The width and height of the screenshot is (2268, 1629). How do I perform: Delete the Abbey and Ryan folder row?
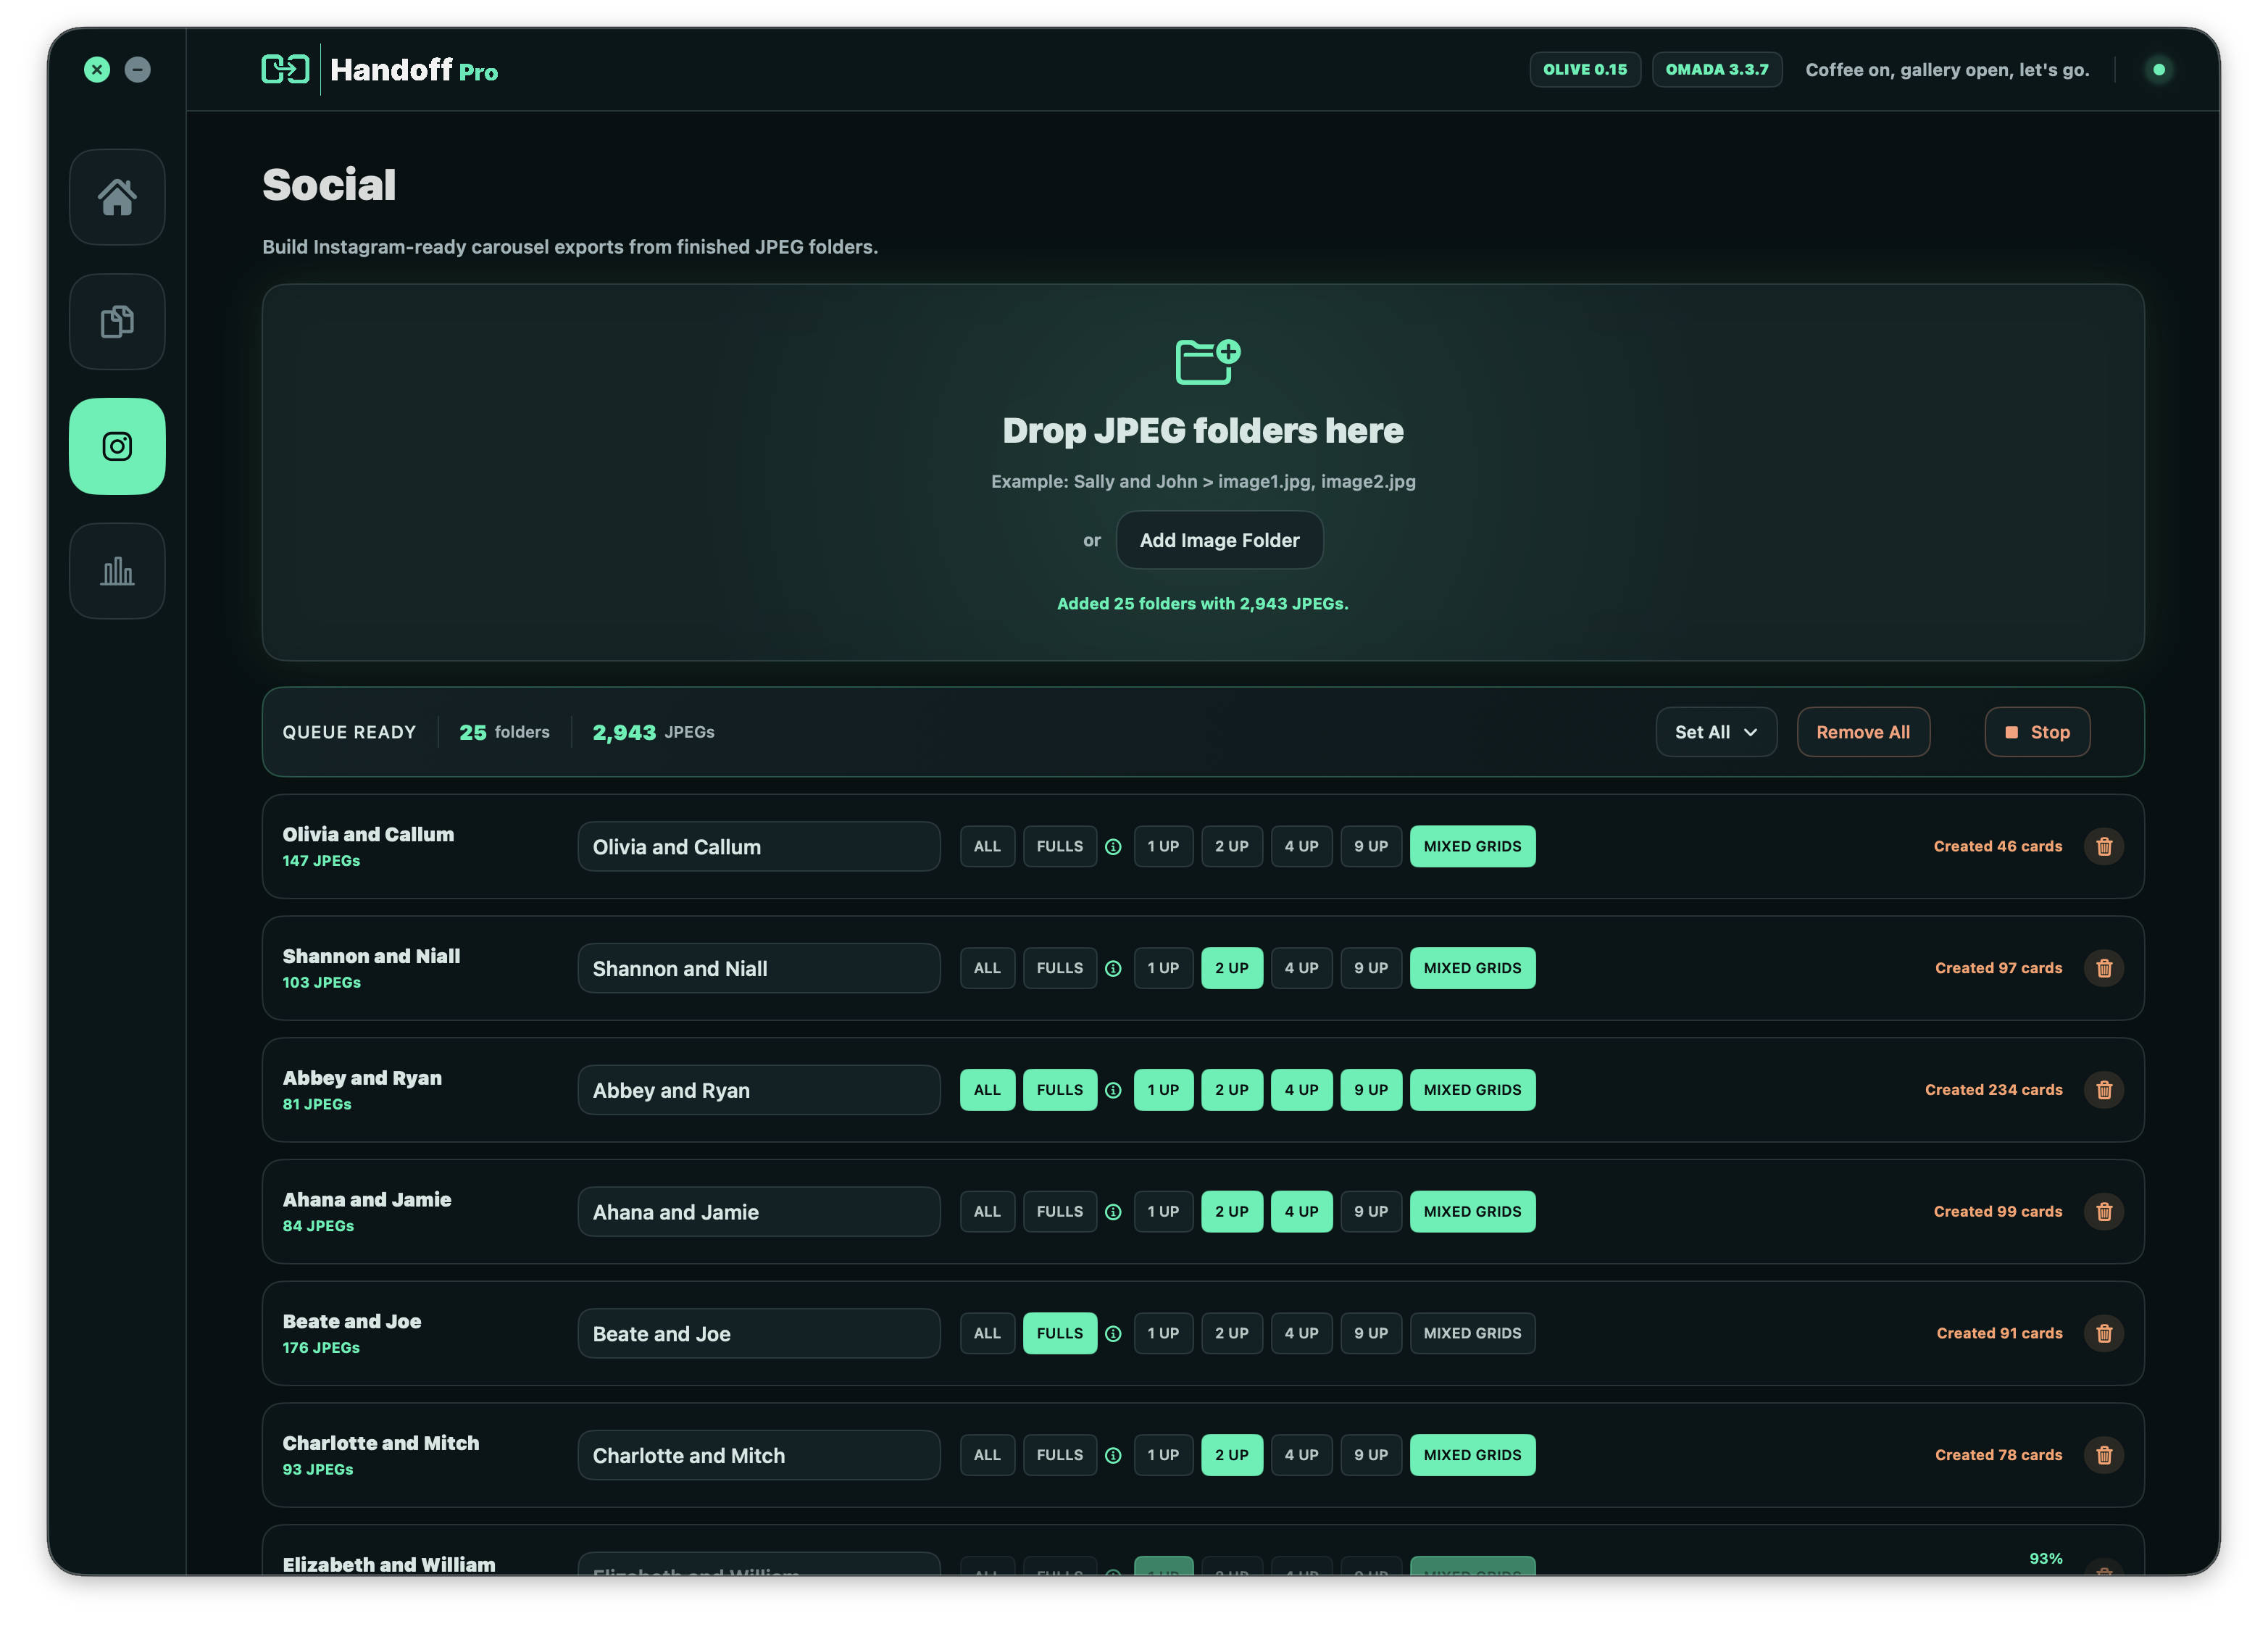[2103, 1090]
